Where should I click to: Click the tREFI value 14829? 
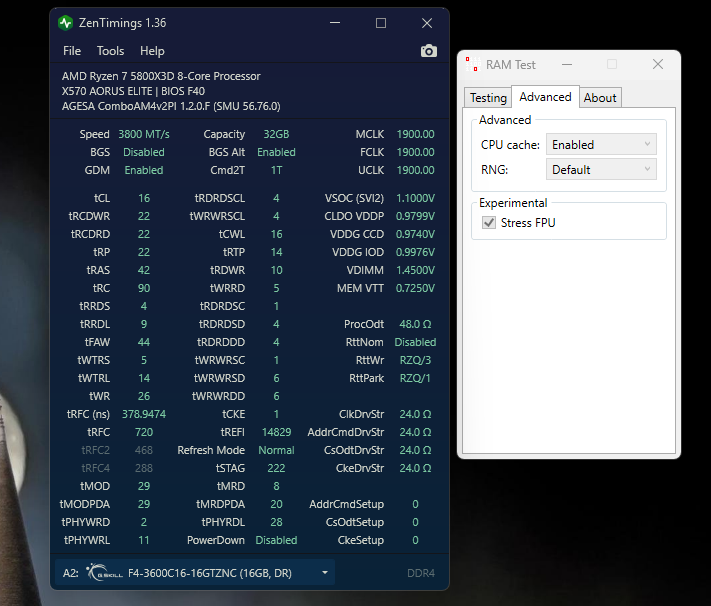[276, 432]
